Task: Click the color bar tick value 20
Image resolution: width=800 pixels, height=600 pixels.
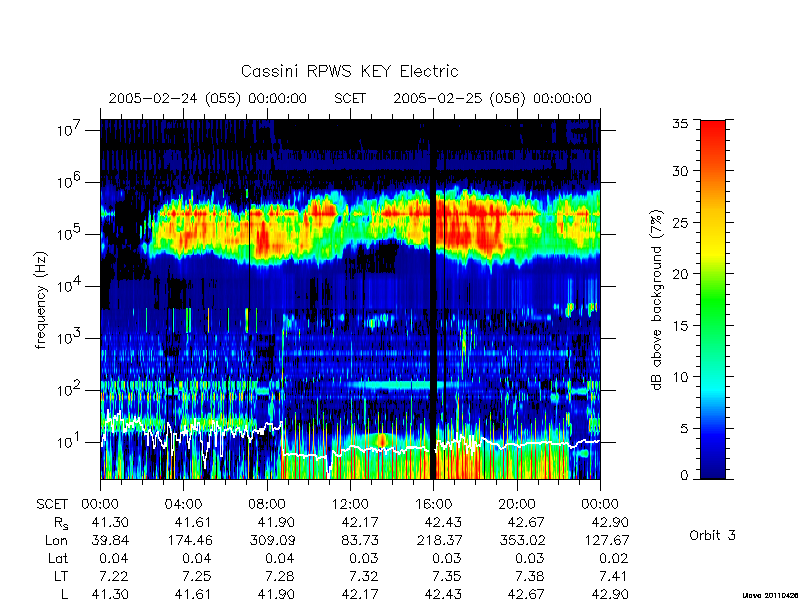Action: tap(681, 273)
